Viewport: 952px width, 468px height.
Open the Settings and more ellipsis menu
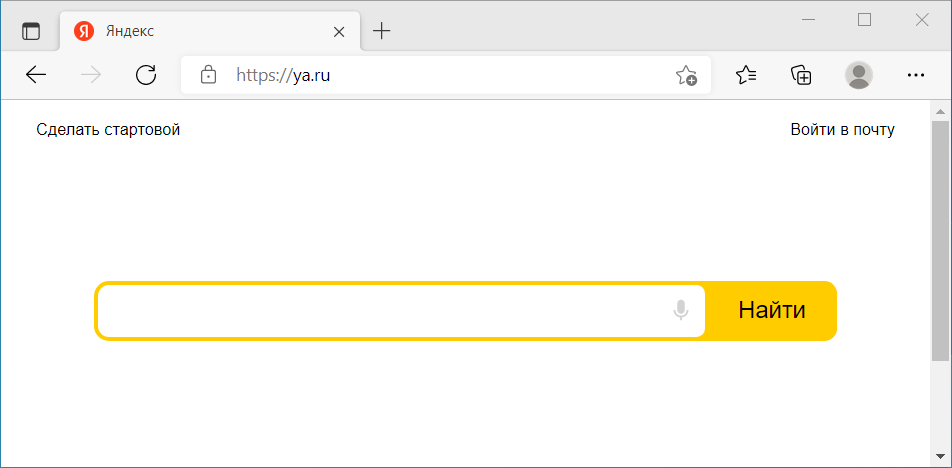pyautogui.click(x=915, y=75)
